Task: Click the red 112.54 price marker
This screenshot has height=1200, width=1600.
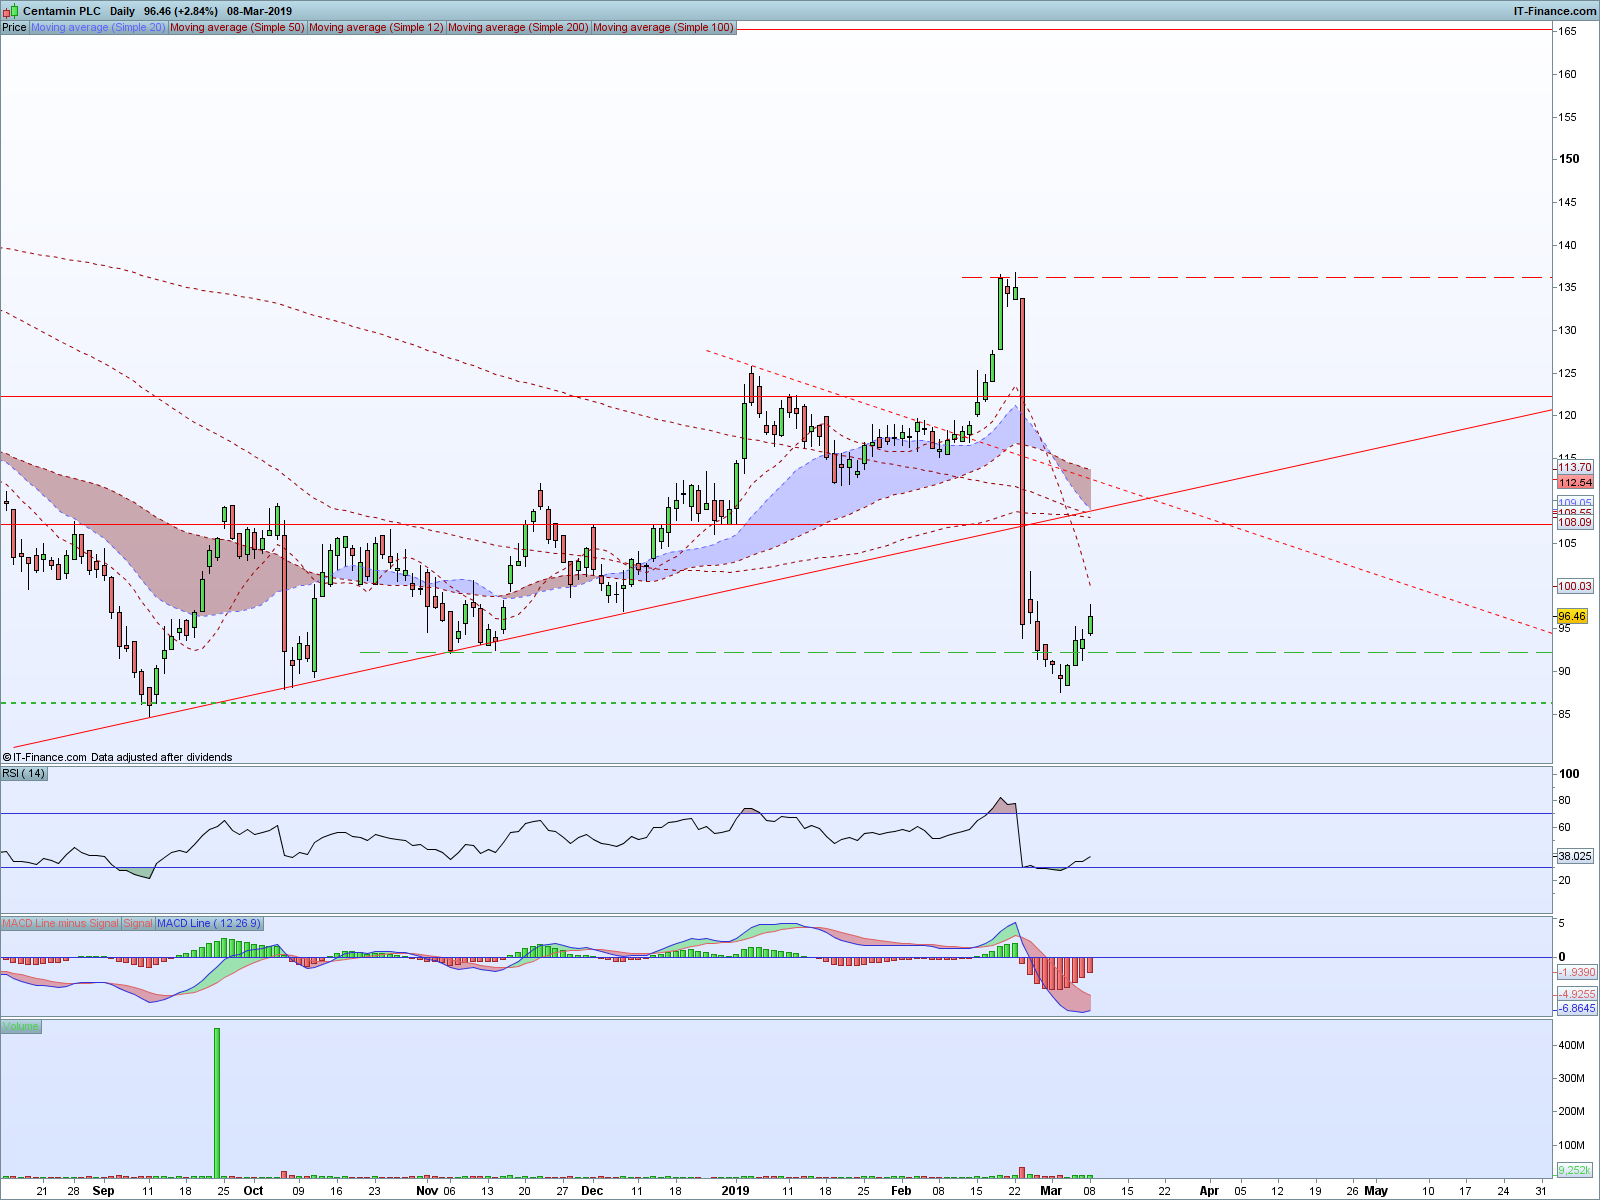Action: tap(1575, 482)
